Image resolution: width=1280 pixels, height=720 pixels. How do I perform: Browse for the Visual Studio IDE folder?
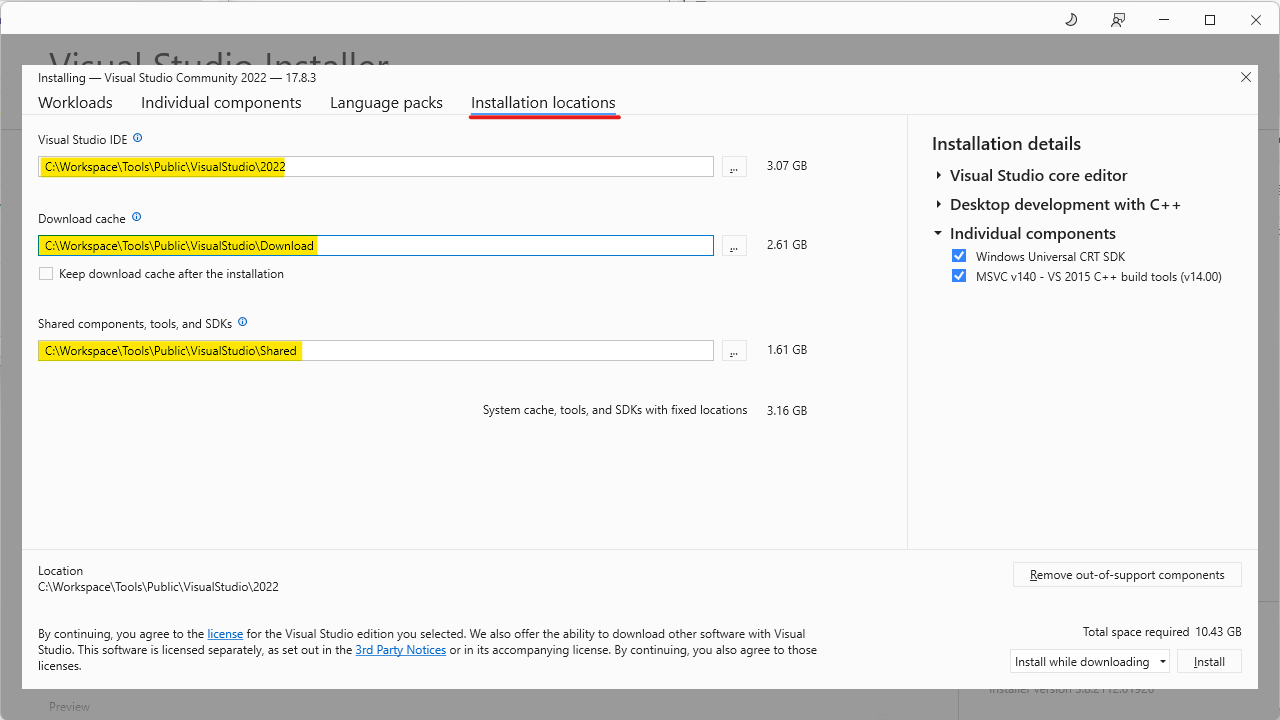pyautogui.click(x=733, y=166)
